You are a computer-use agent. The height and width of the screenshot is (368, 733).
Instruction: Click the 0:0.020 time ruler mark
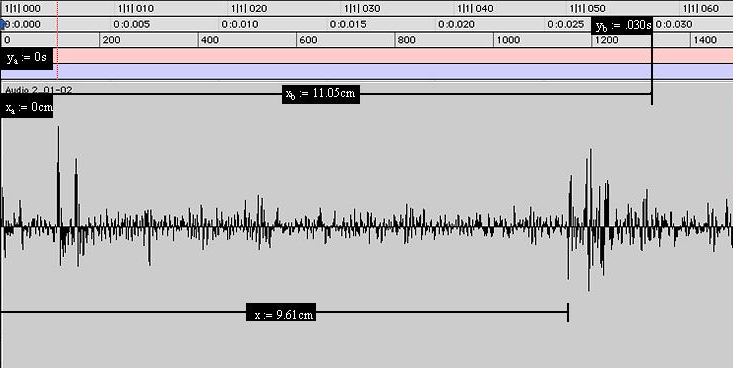[456, 24]
